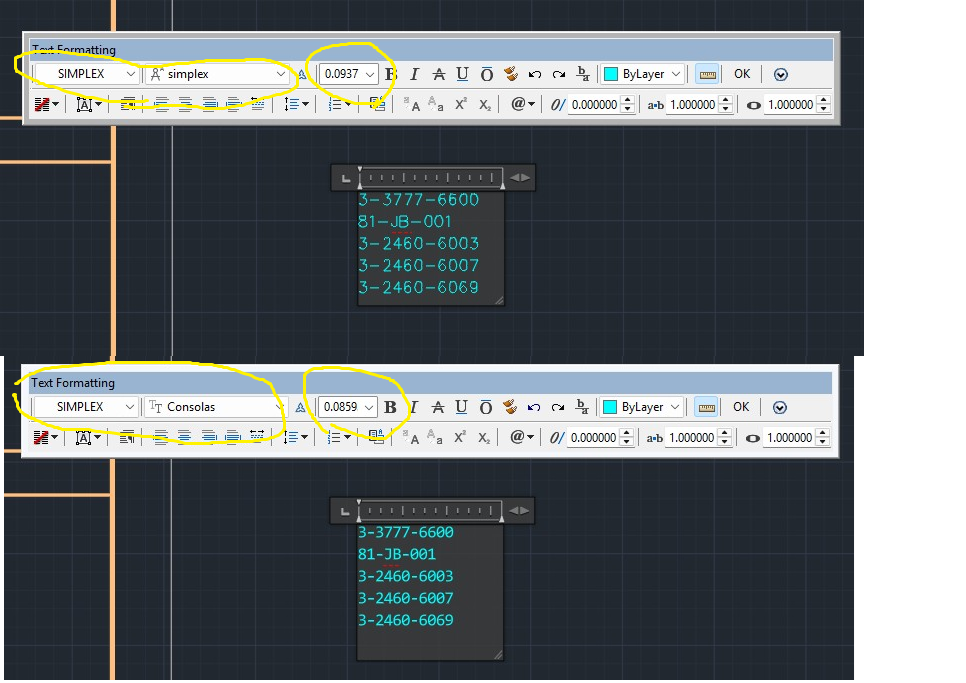The image size is (966, 683).
Task: Click cyan color swatch in Consolas-font toolbar
Action: (609, 407)
